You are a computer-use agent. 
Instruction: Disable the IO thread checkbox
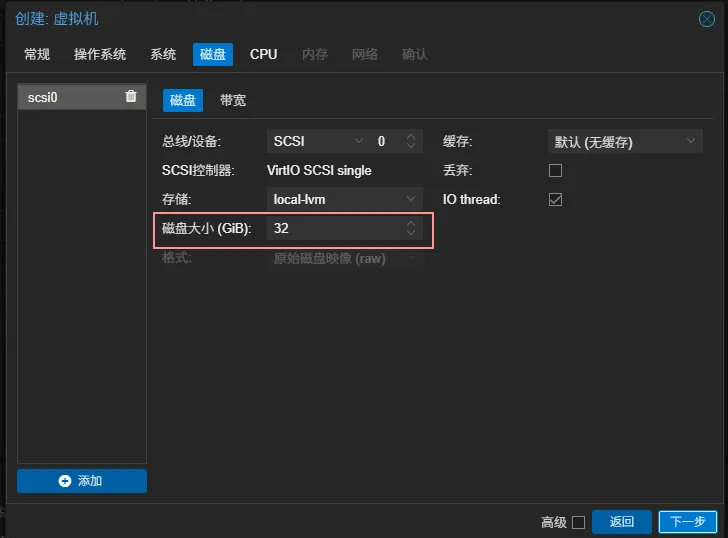pyautogui.click(x=556, y=200)
